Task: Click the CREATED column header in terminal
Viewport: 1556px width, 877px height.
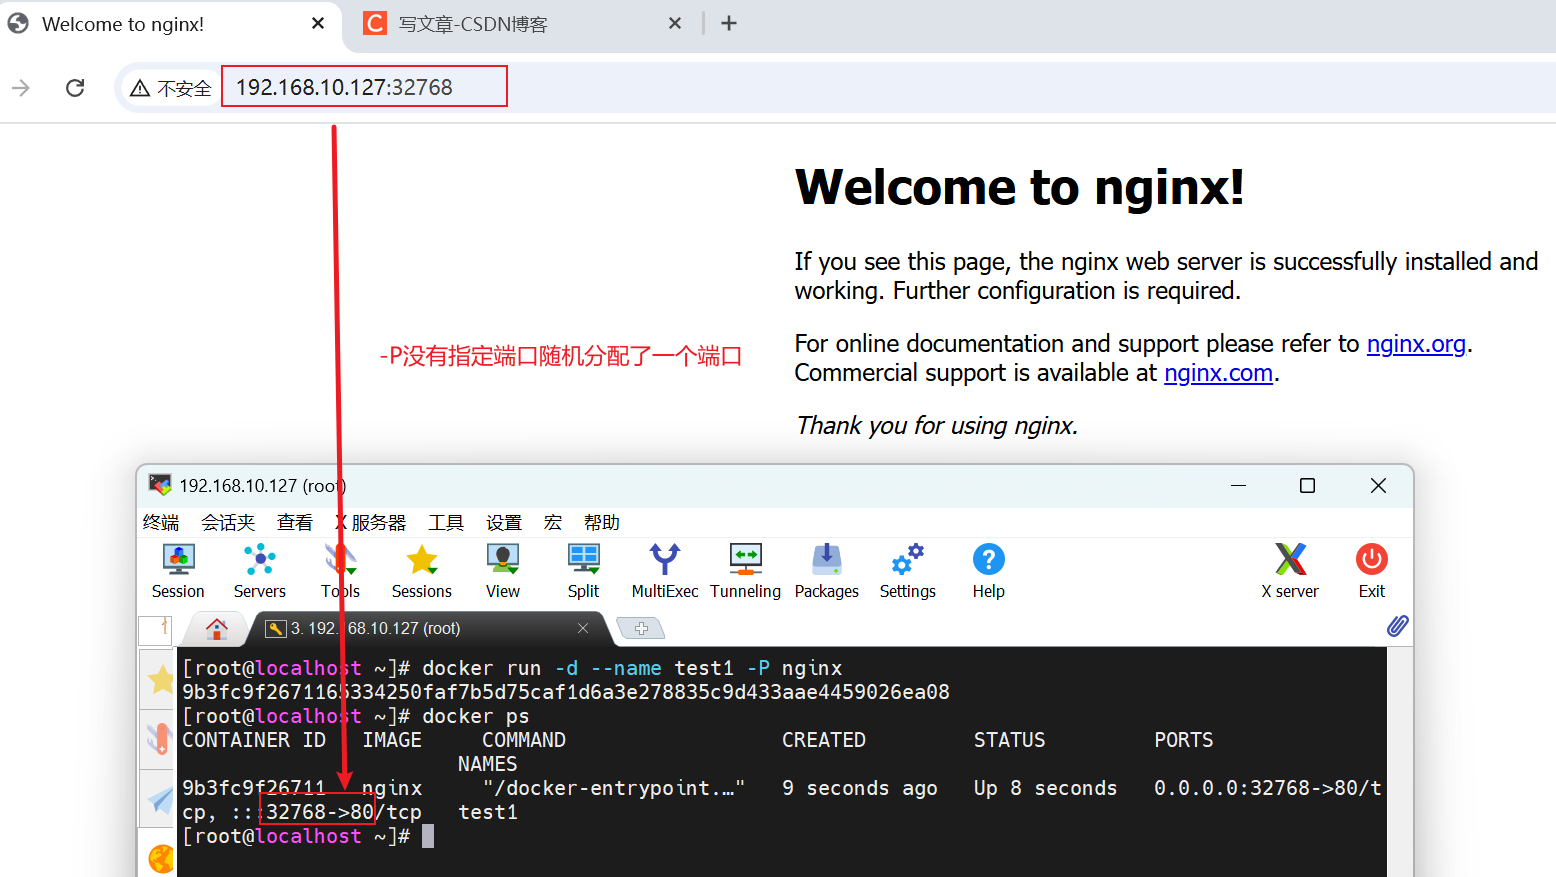Action: tap(824, 740)
